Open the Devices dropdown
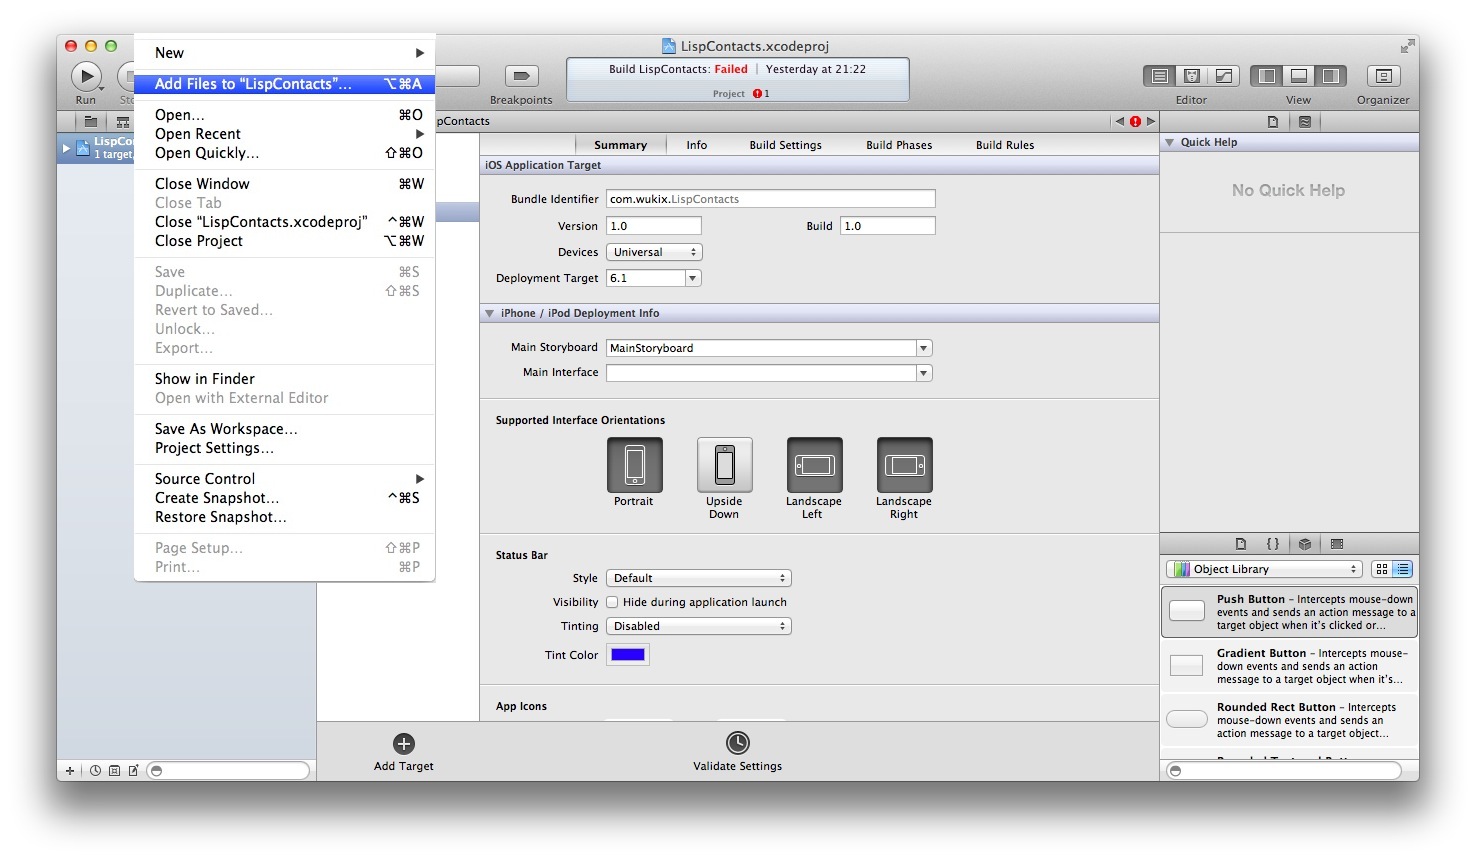The image size is (1476, 860). tap(654, 252)
